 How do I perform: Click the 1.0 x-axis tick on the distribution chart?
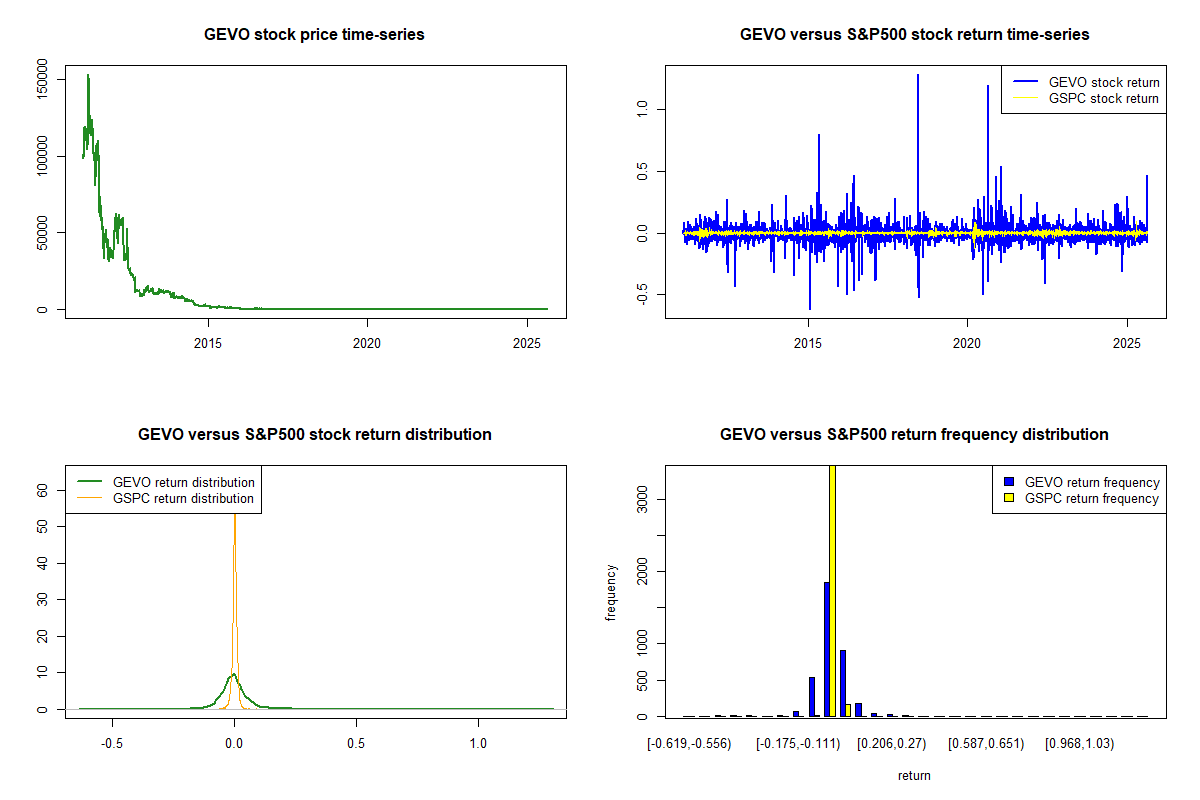pyautogui.click(x=478, y=743)
